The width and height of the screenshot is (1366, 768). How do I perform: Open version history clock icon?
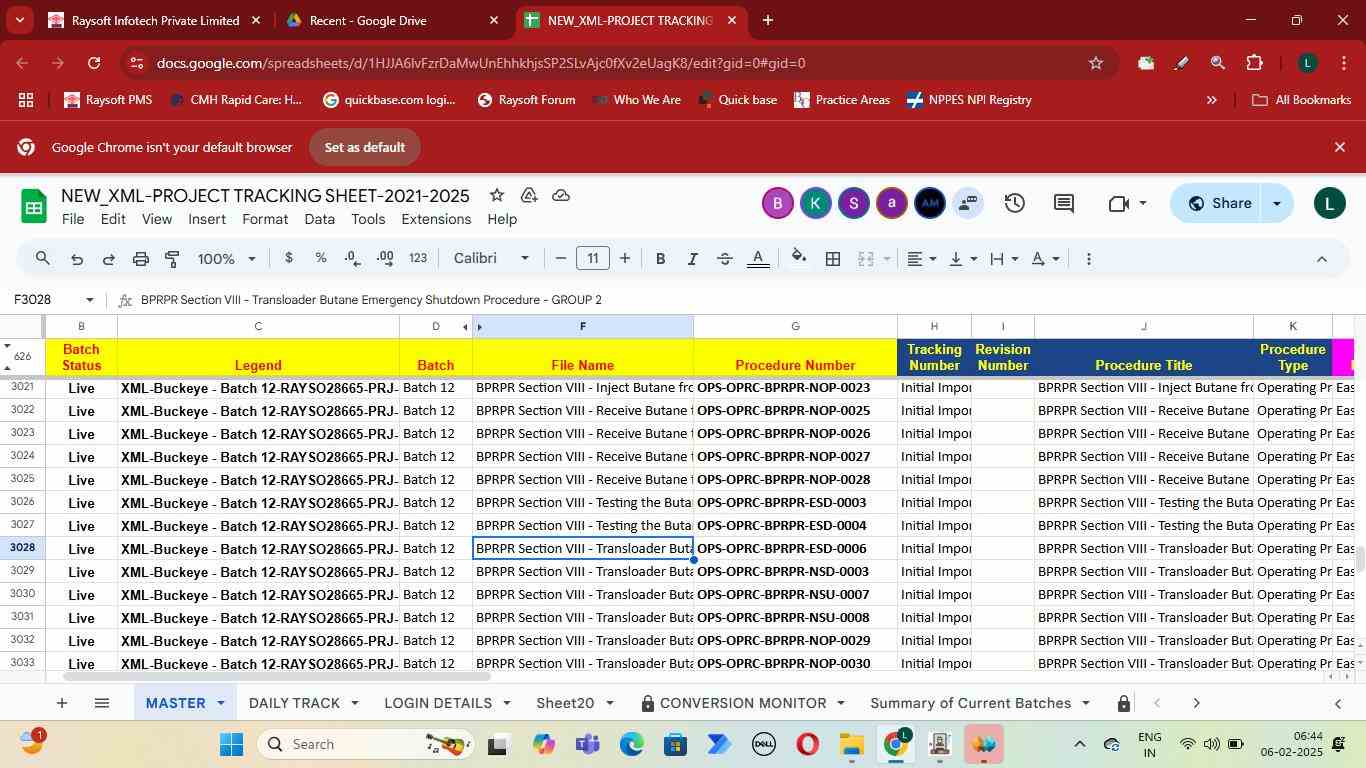pyautogui.click(x=1014, y=203)
